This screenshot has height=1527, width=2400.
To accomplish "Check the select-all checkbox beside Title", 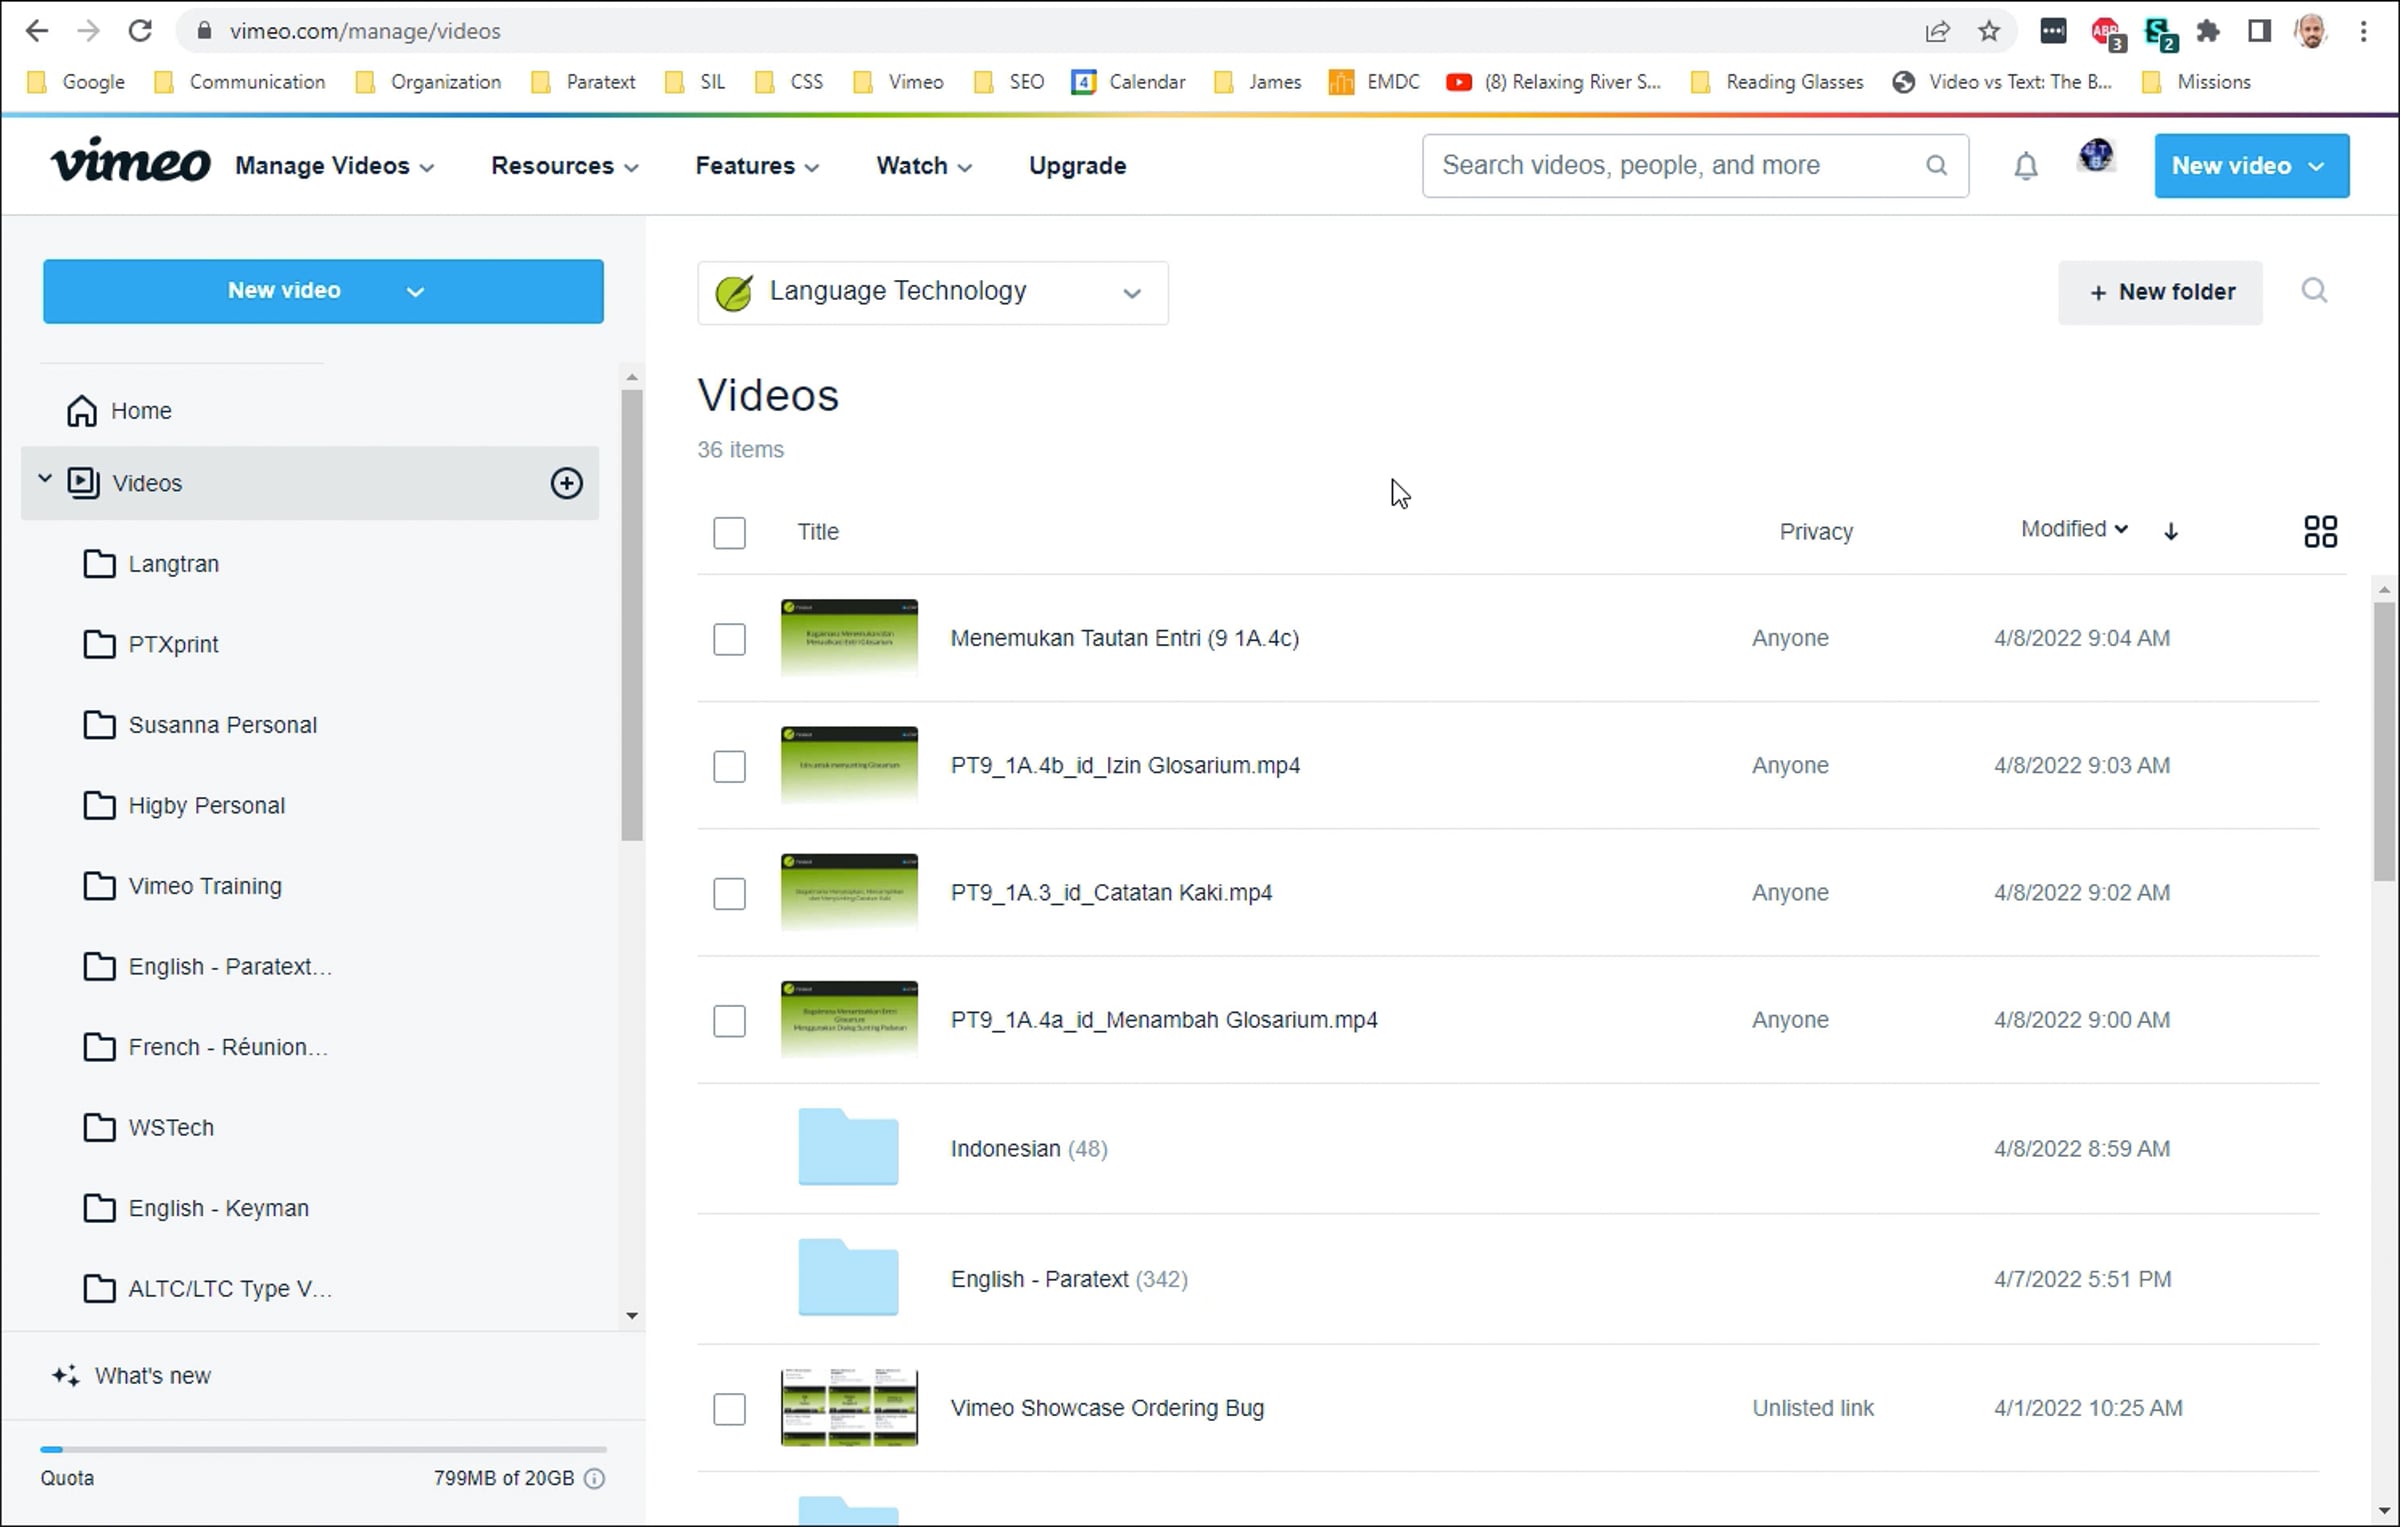I will (729, 532).
